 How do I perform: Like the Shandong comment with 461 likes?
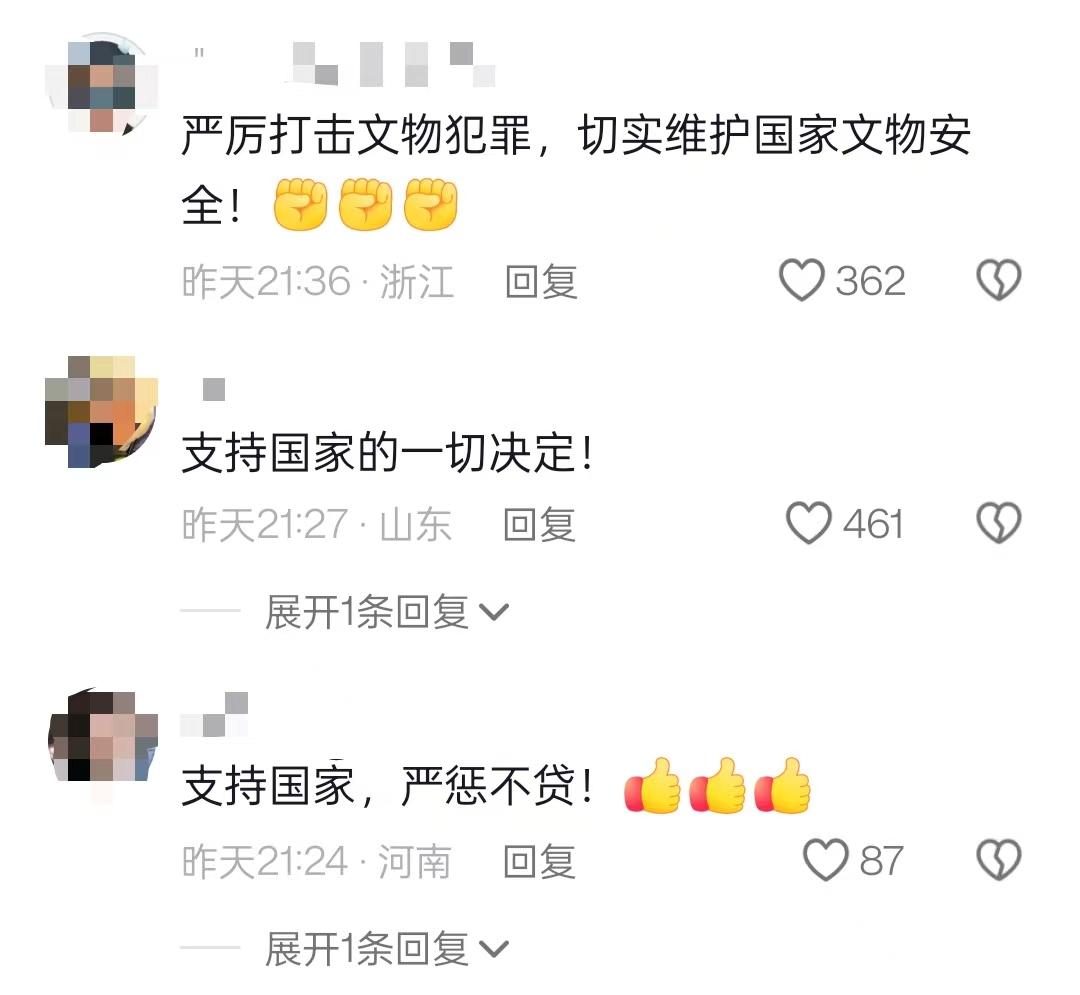click(809, 523)
